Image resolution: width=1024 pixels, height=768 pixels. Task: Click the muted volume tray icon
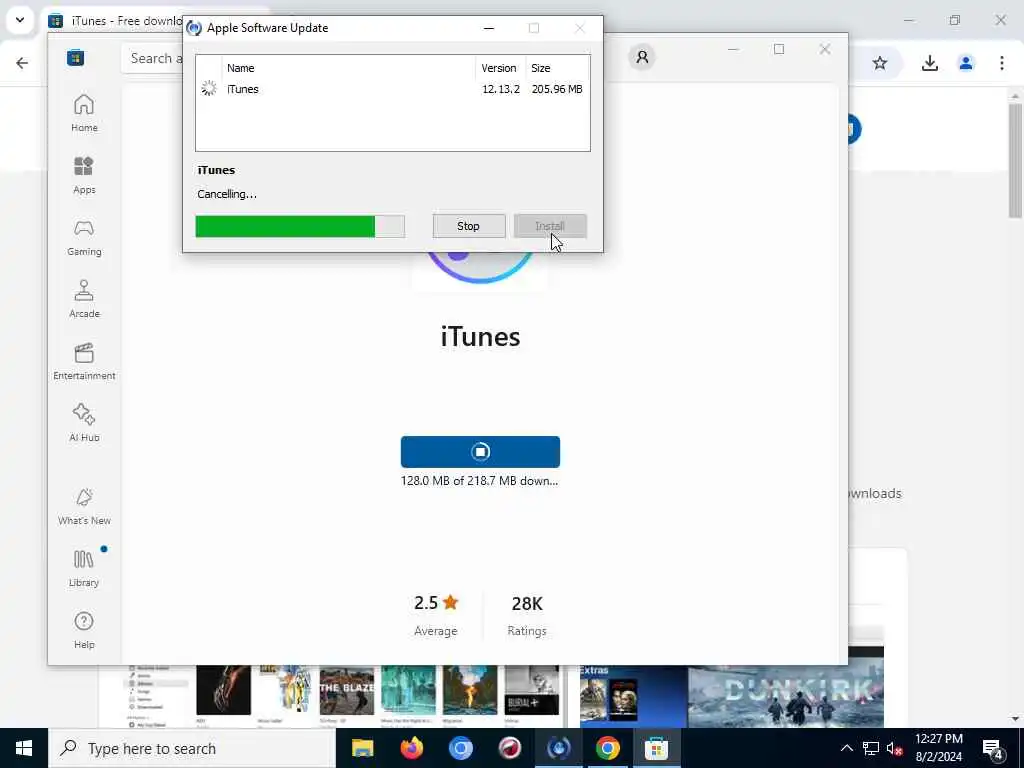pyautogui.click(x=895, y=748)
